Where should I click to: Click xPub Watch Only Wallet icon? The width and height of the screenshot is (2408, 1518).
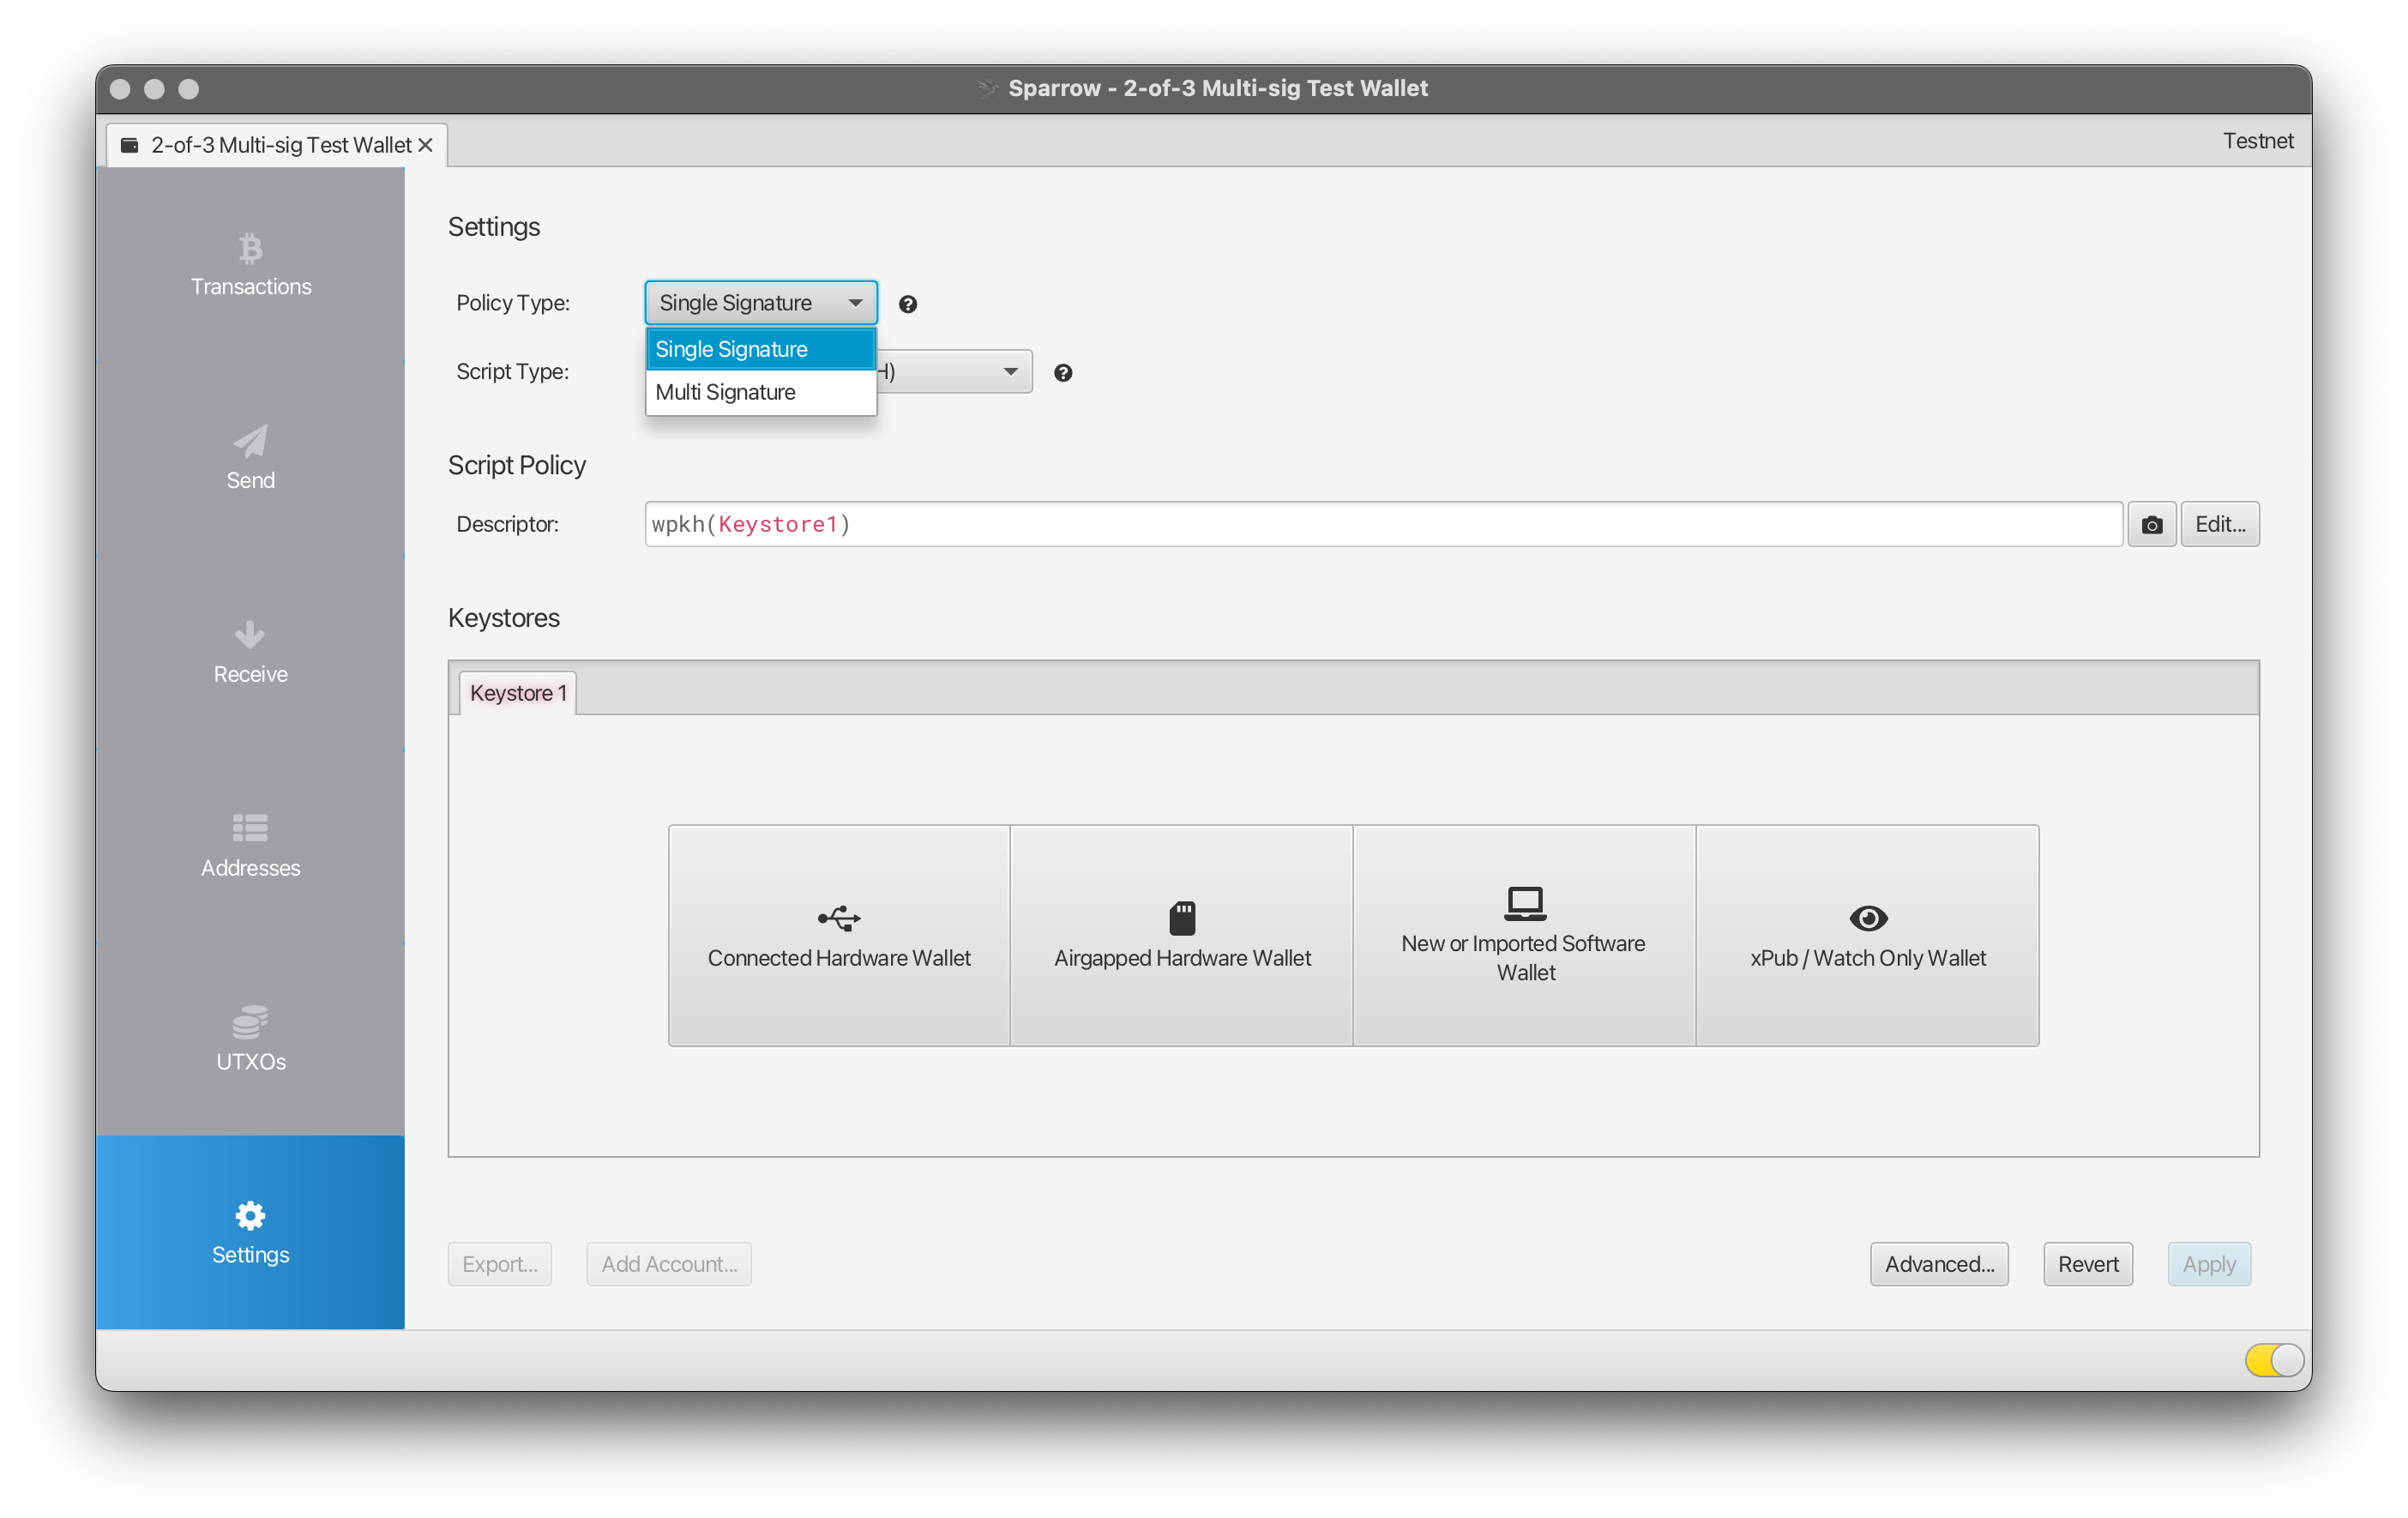[1866, 917]
